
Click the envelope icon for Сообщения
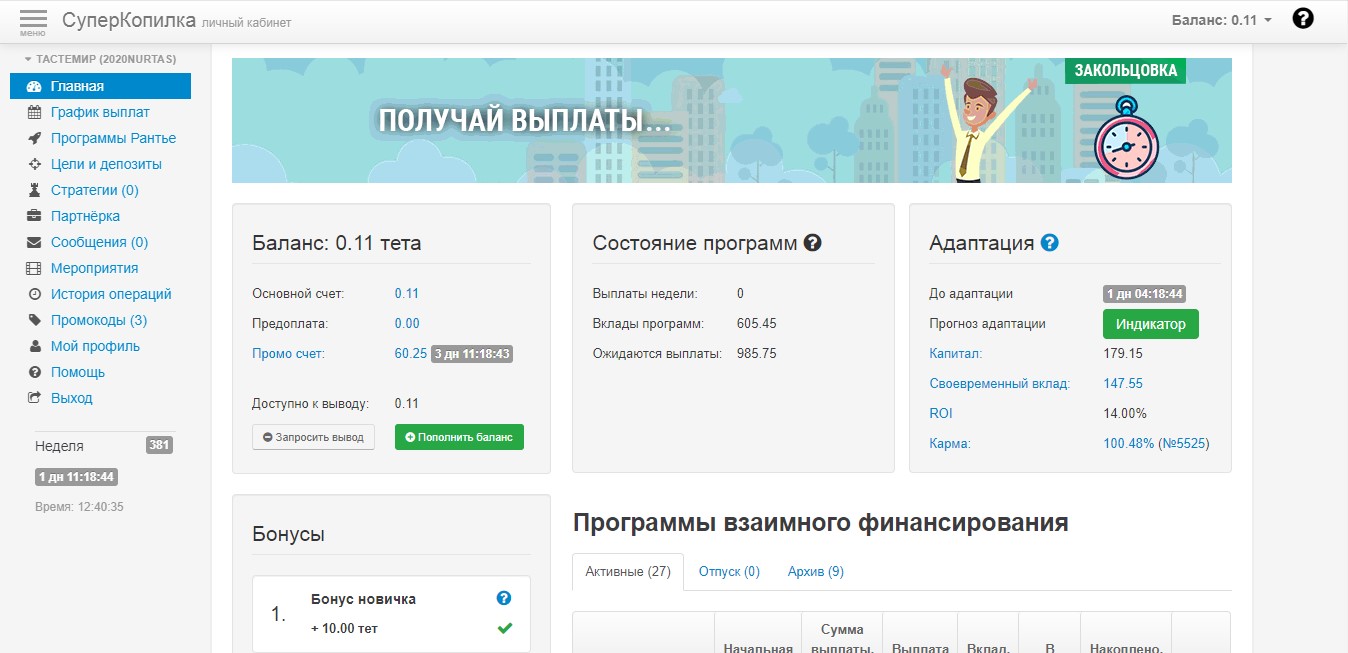coord(34,242)
